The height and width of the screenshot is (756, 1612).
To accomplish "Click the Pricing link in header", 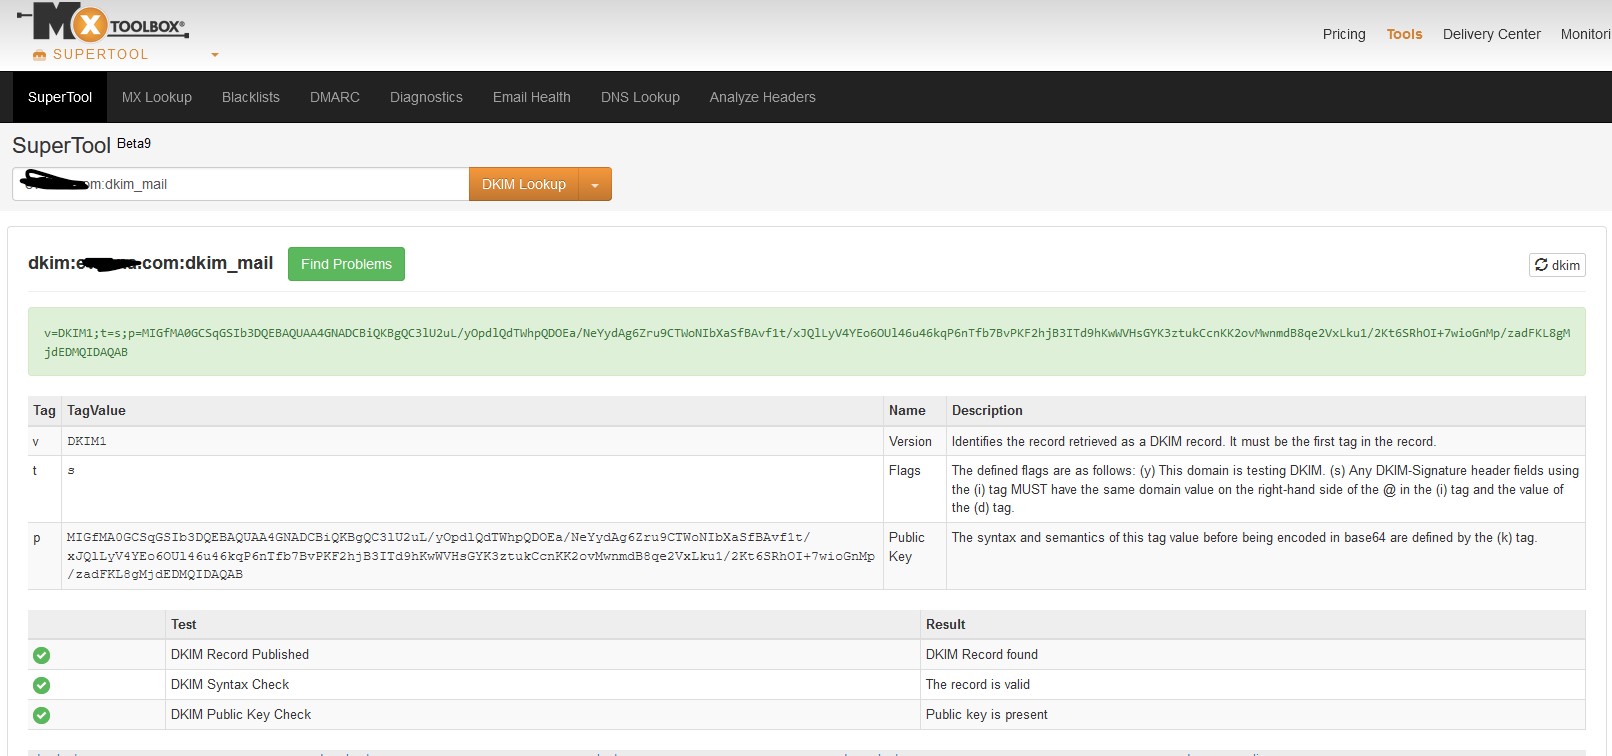I will [x=1344, y=34].
